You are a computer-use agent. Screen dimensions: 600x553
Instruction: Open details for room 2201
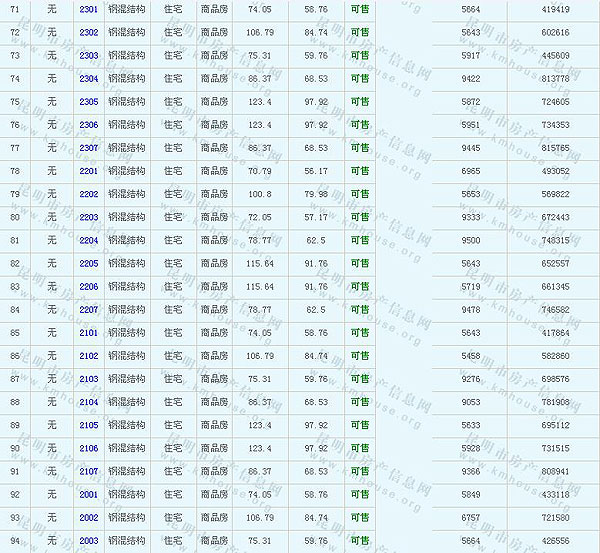(88, 171)
